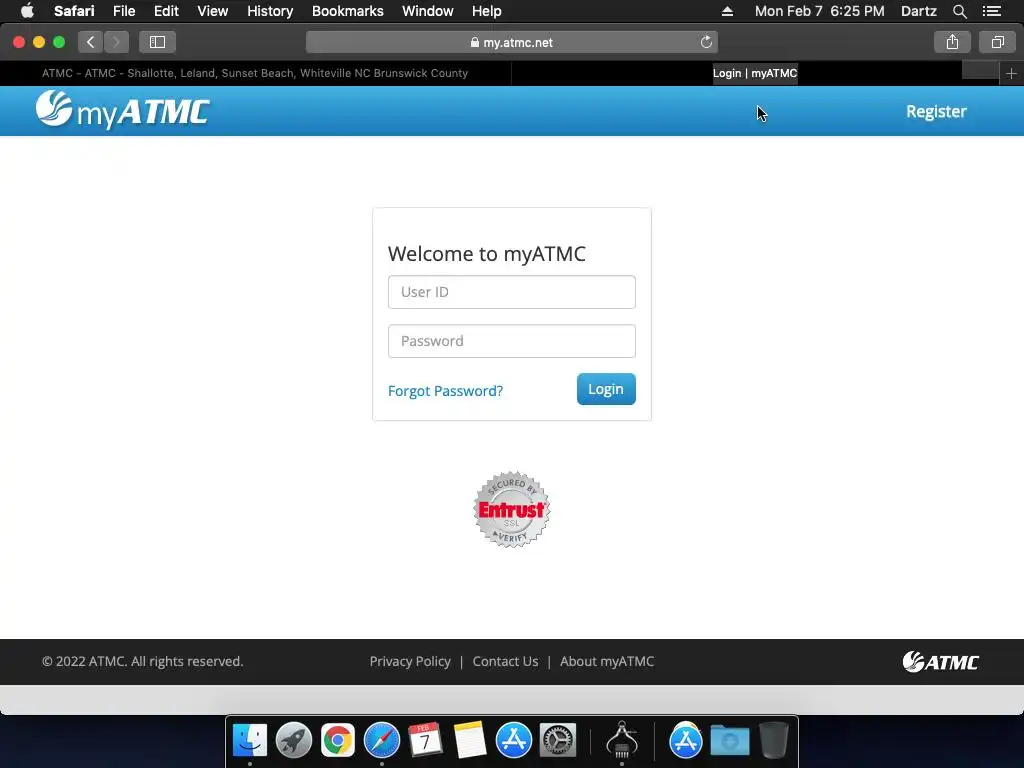Click the eject icon in menu bar
Viewport: 1024px width, 768px height.
coord(728,11)
